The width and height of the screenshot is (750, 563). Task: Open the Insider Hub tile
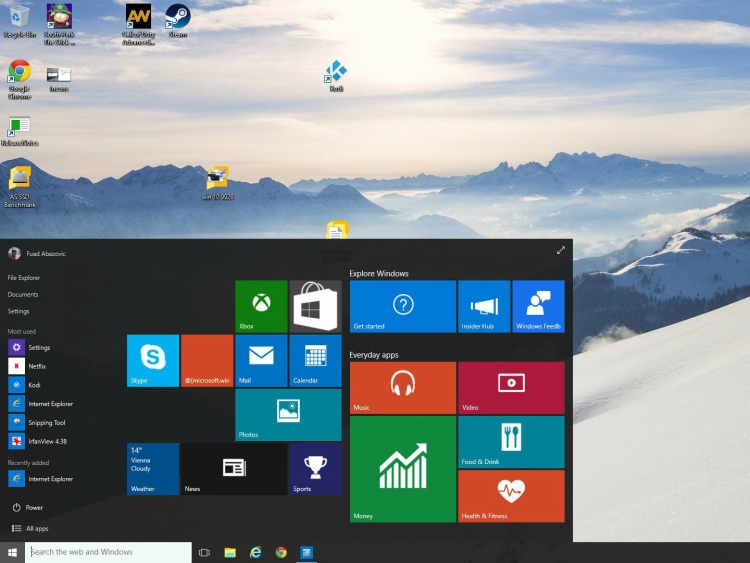pos(484,306)
